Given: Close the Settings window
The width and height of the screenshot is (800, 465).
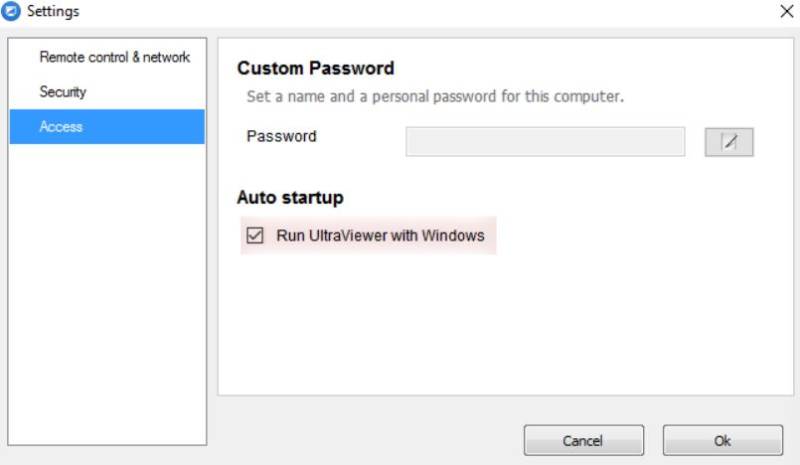Looking at the screenshot, I should click(x=785, y=12).
